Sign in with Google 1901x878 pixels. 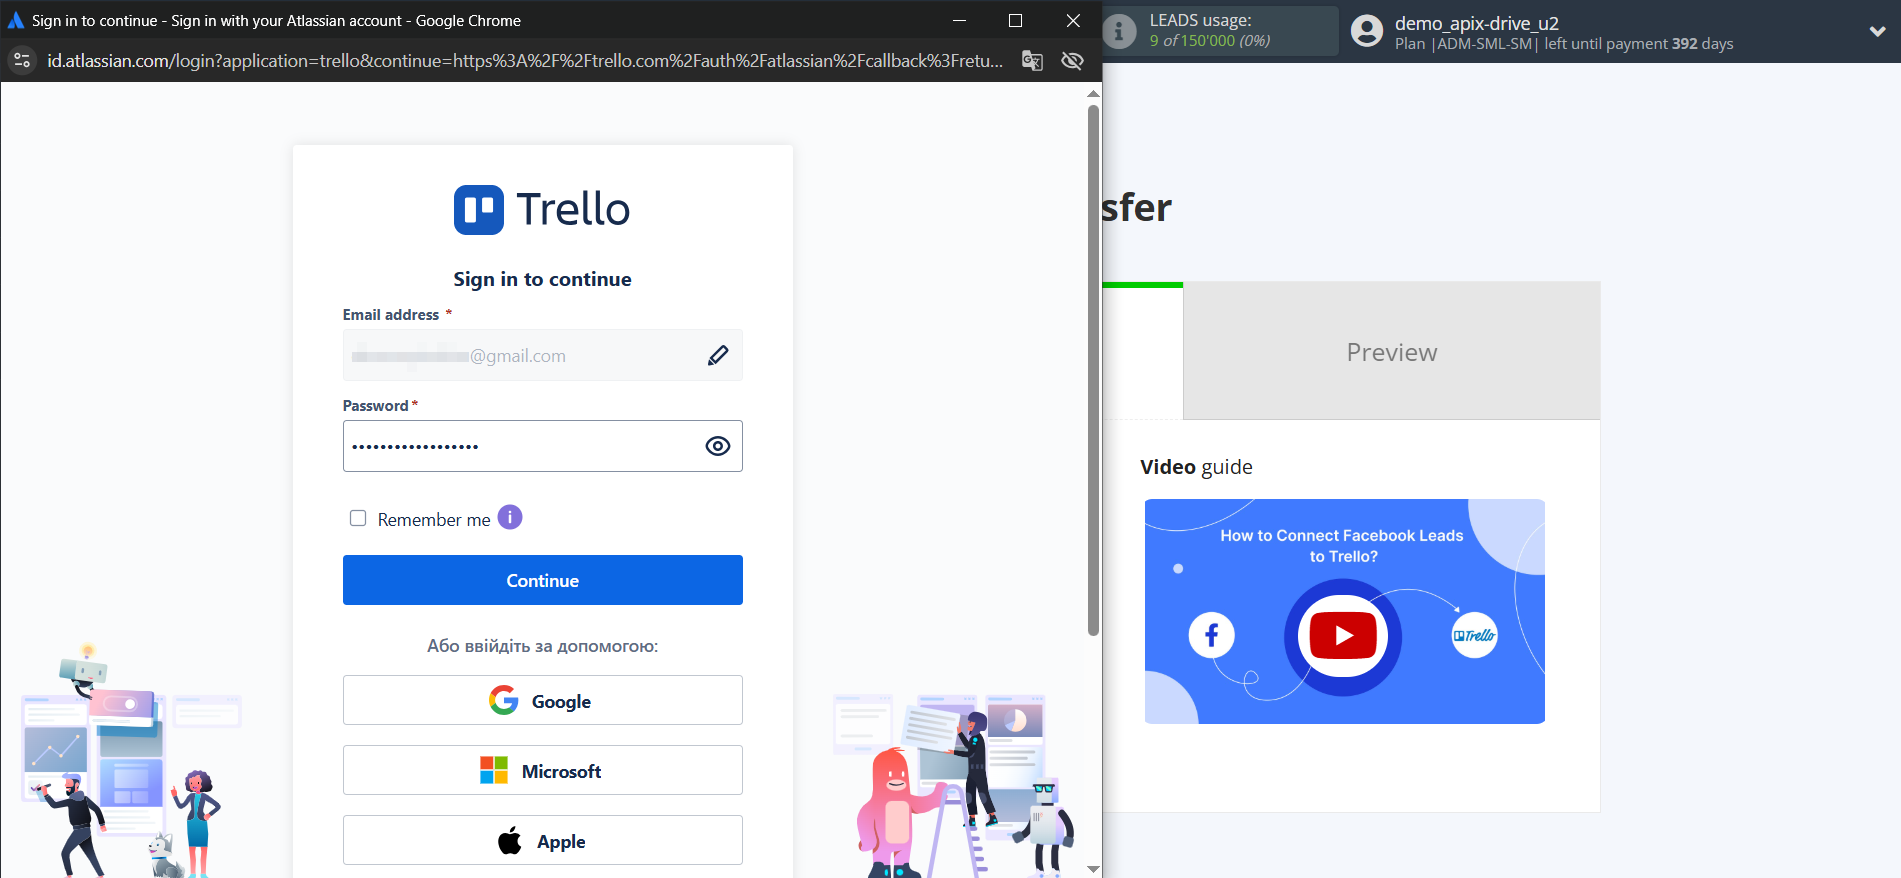[x=542, y=700]
